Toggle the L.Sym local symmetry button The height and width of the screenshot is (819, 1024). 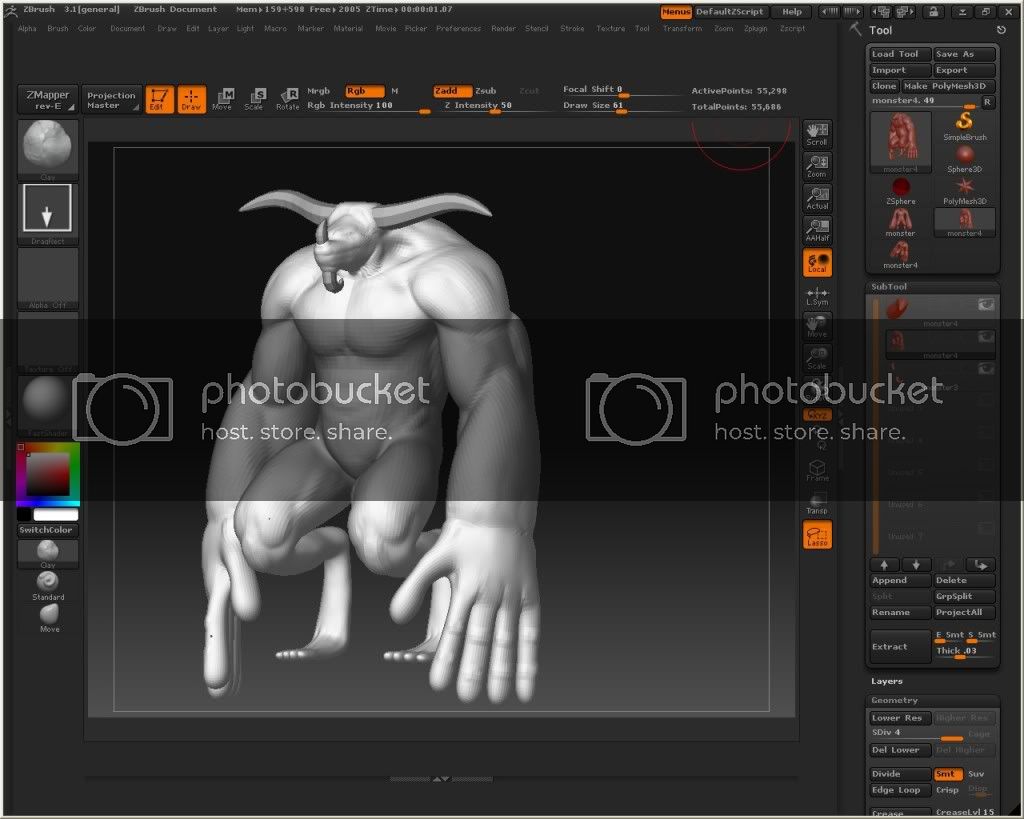[x=817, y=295]
